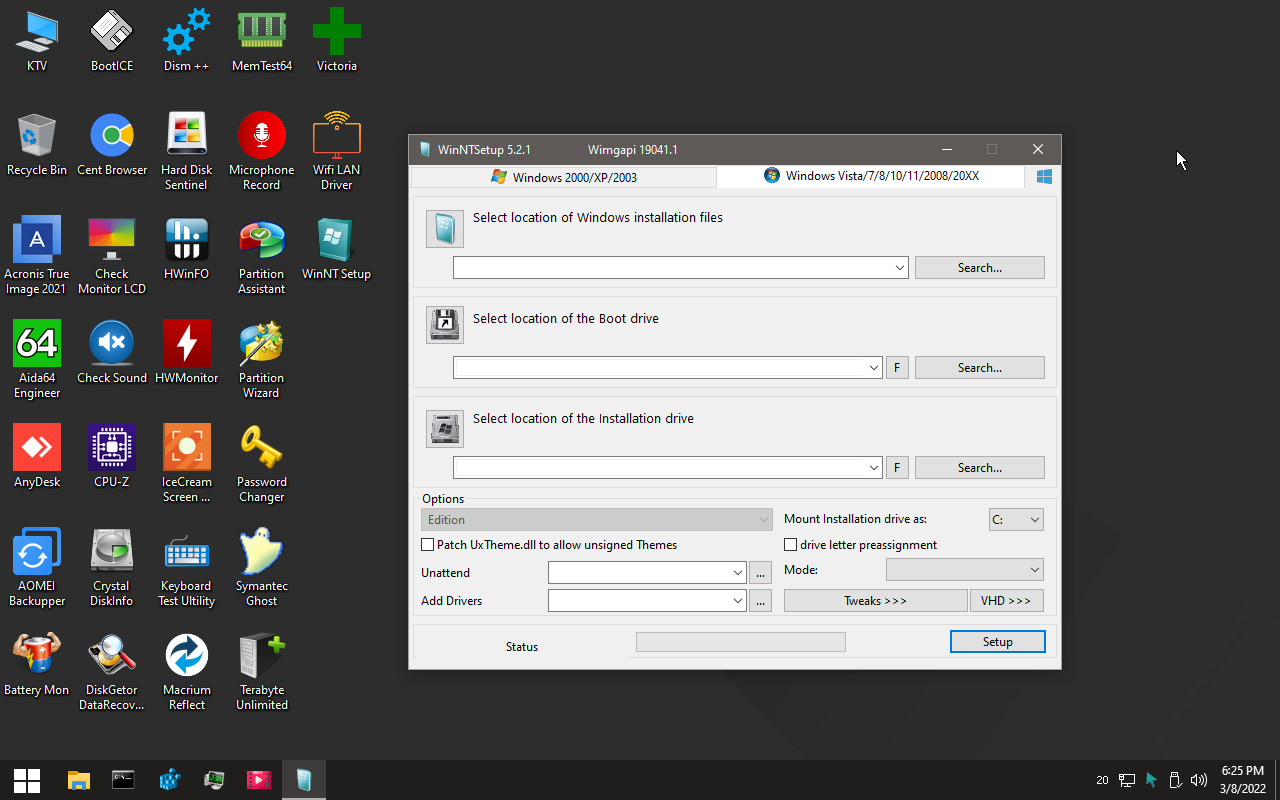Open File Explorer from taskbar
1280x800 pixels.
[x=79, y=780]
